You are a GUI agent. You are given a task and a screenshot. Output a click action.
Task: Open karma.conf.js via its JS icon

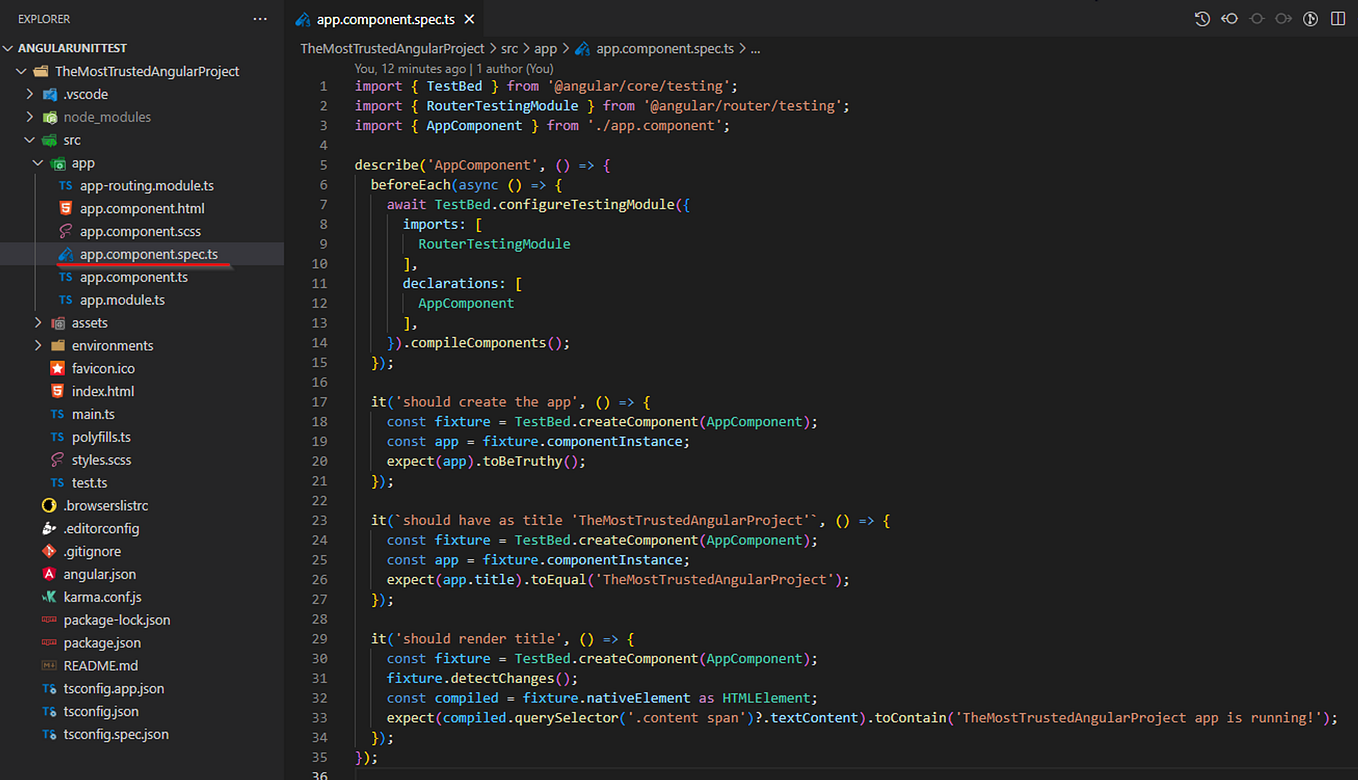(51, 596)
